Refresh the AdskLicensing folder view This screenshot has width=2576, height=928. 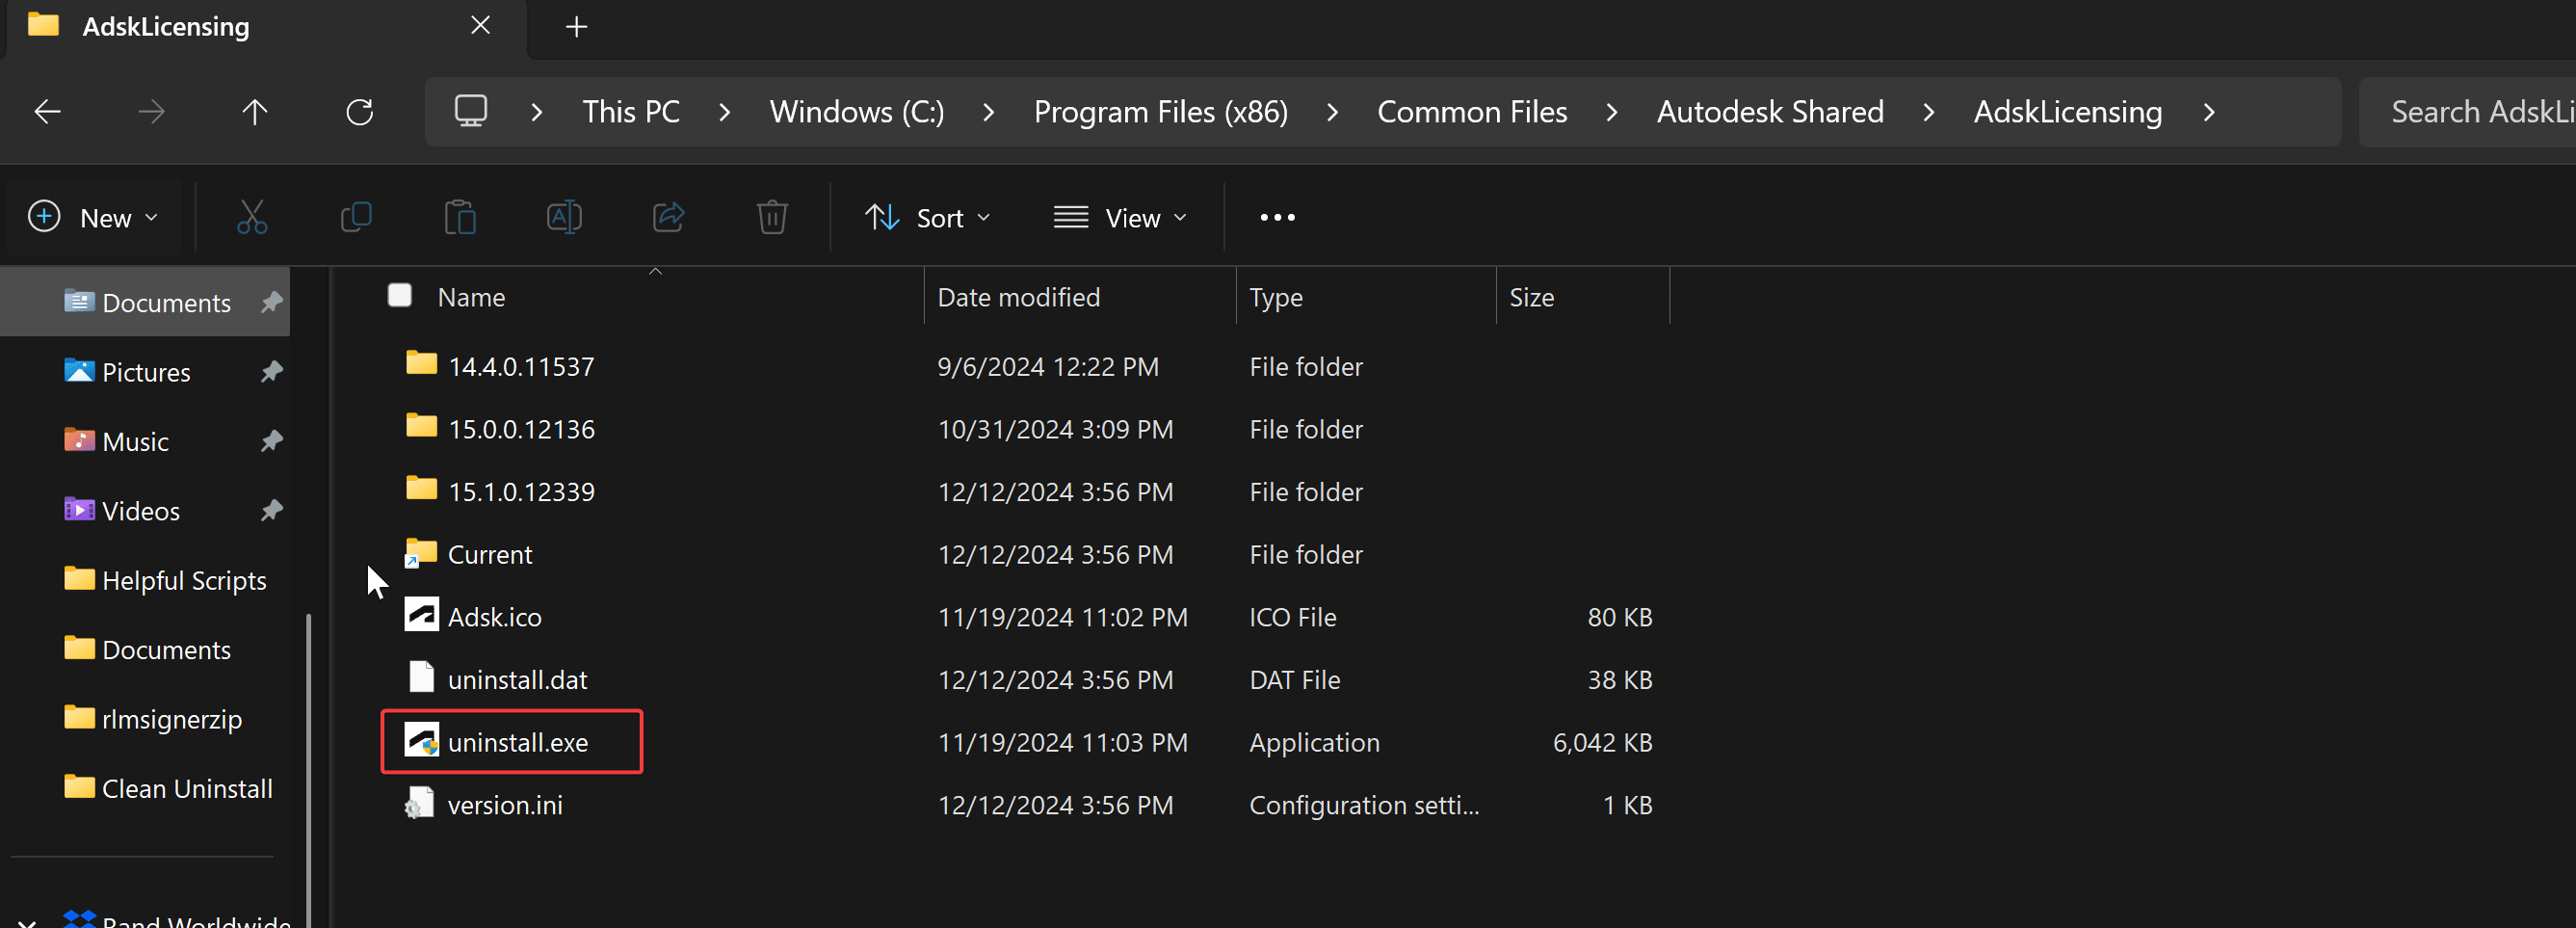coord(360,112)
